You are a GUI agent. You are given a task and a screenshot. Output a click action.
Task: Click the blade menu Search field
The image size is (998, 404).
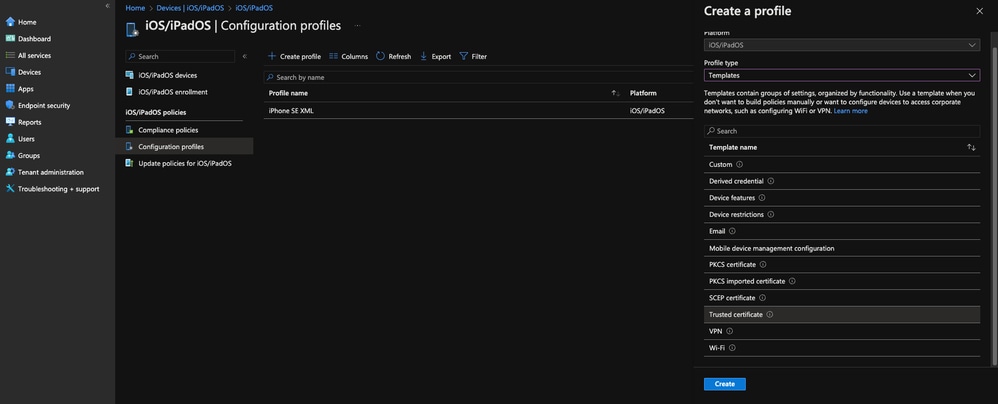(180, 57)
